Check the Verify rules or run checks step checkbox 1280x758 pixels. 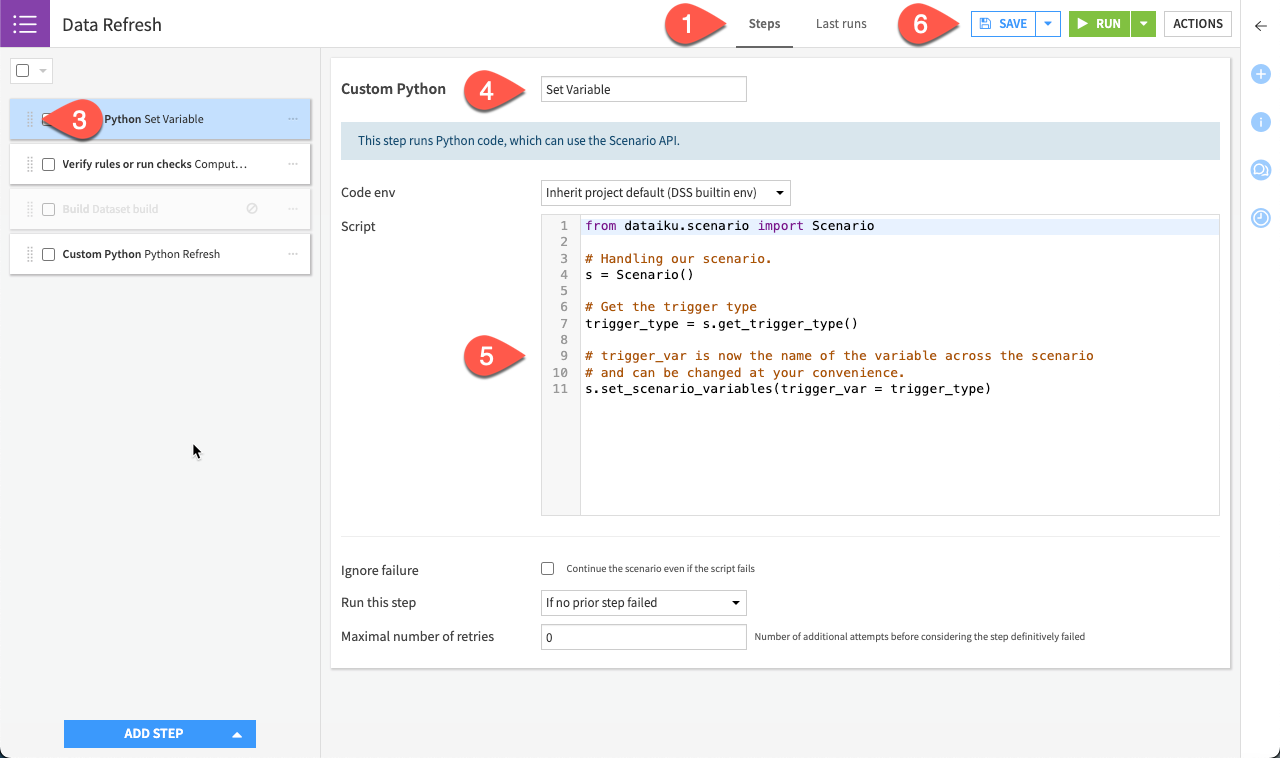(48, 163)
